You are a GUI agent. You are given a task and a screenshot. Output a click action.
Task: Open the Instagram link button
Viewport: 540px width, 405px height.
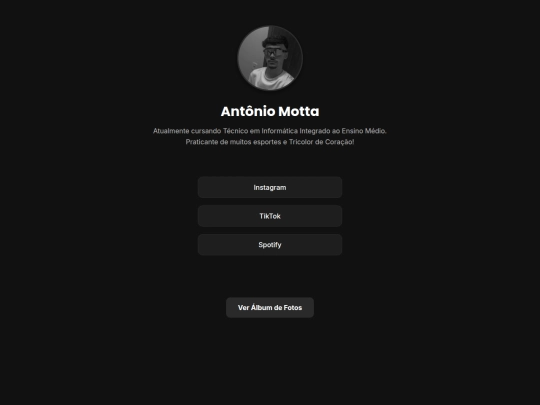point(270,187)
